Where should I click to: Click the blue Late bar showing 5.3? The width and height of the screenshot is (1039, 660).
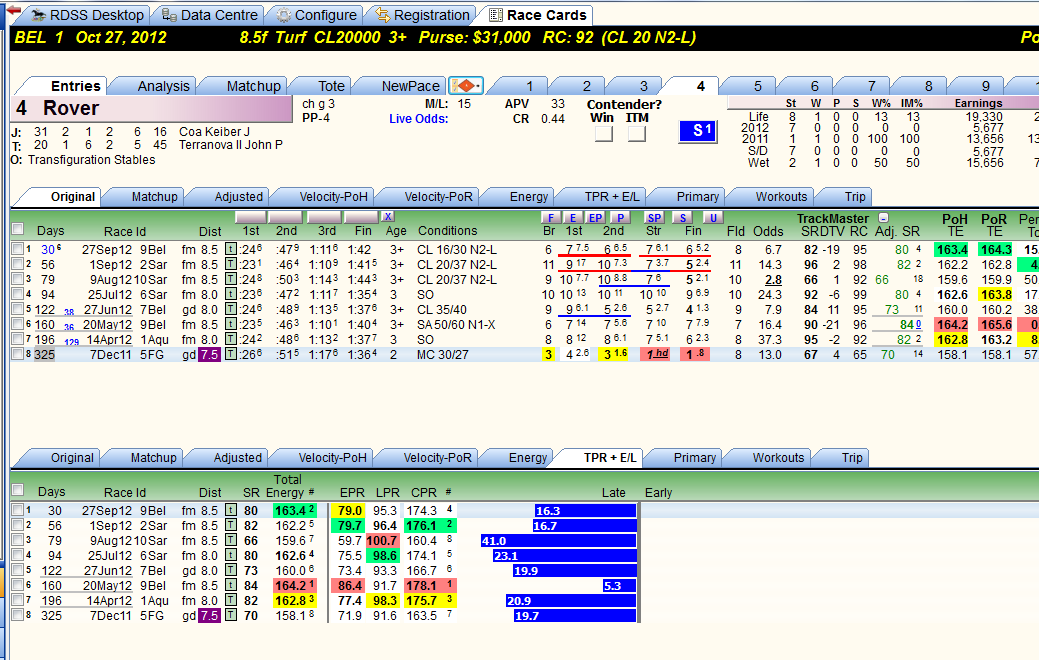[x=620, y=586]
